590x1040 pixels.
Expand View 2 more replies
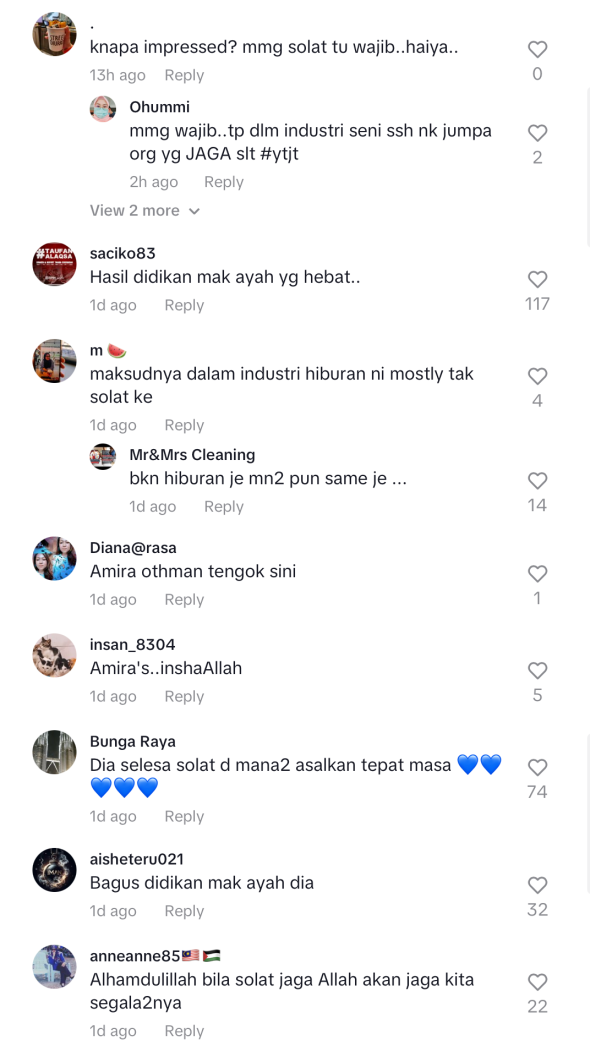click(145, 210)
